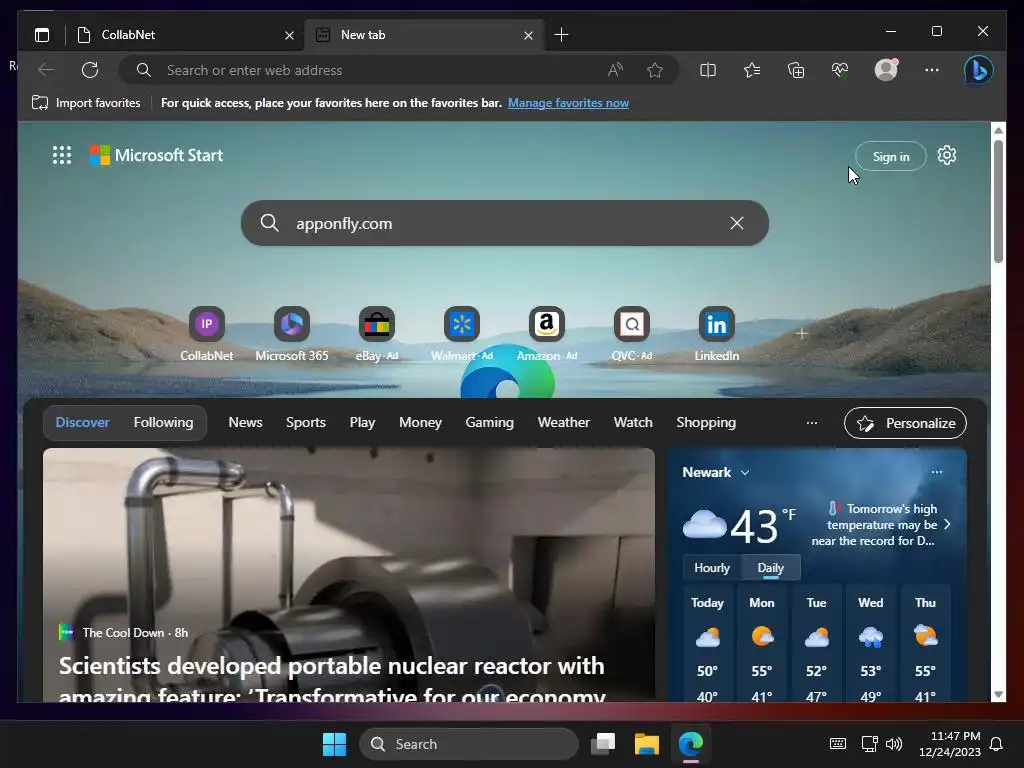Expand the Newark location dropdown

click(x=744, y=472)
